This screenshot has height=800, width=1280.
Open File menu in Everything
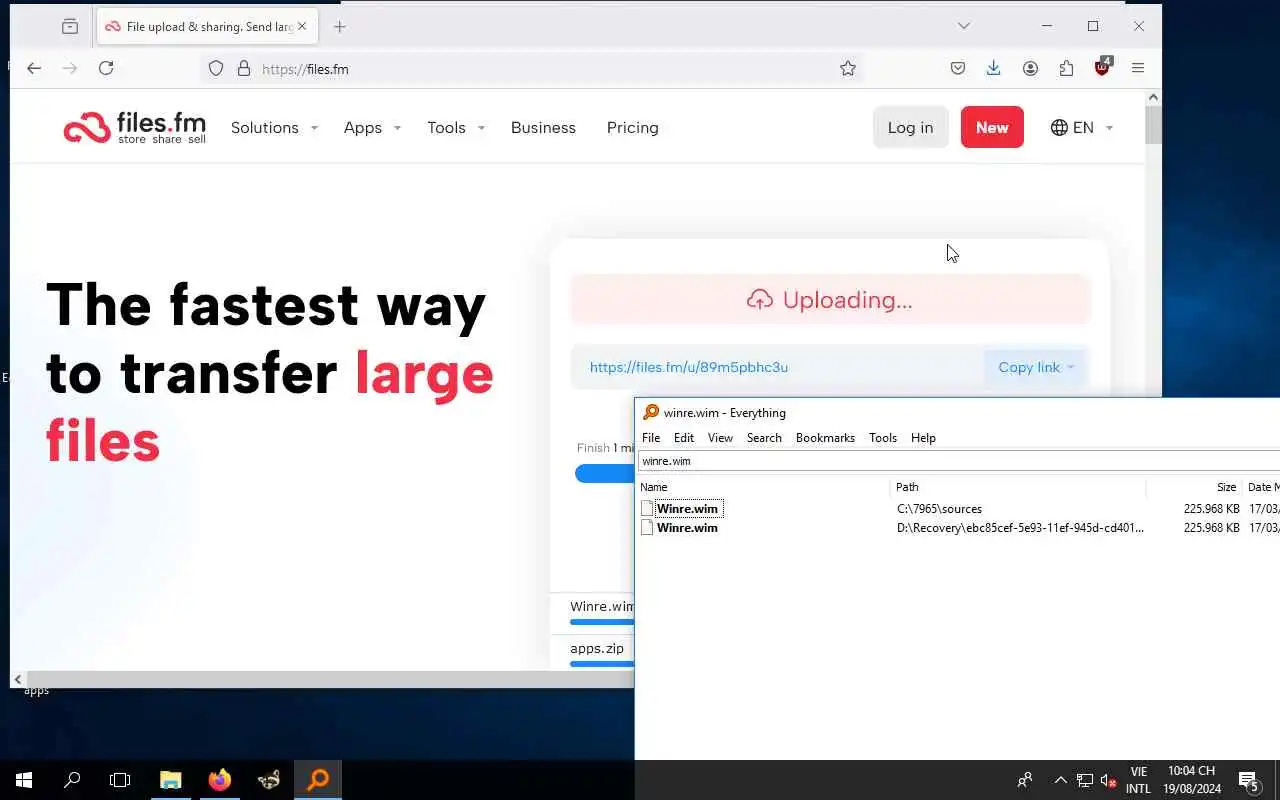tap(651, 438)
